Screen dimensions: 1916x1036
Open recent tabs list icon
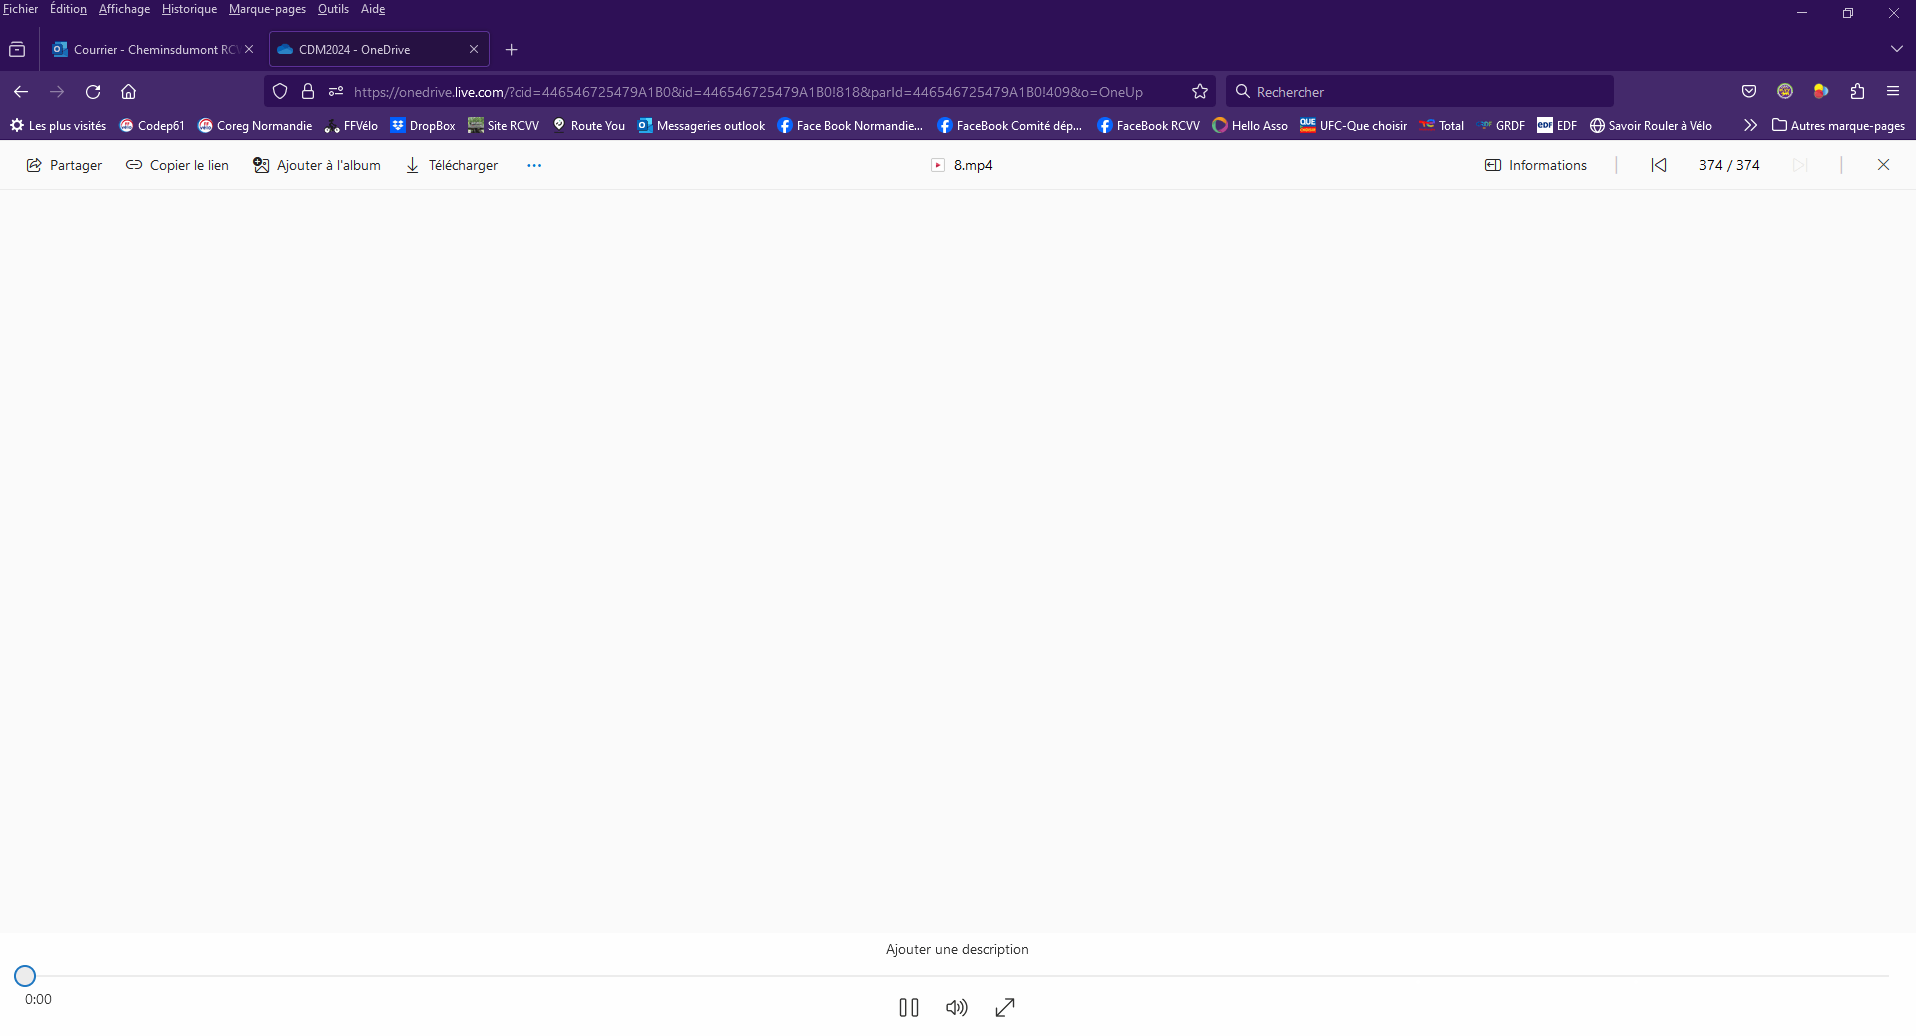pyautogui.click(x=17, y=49)
